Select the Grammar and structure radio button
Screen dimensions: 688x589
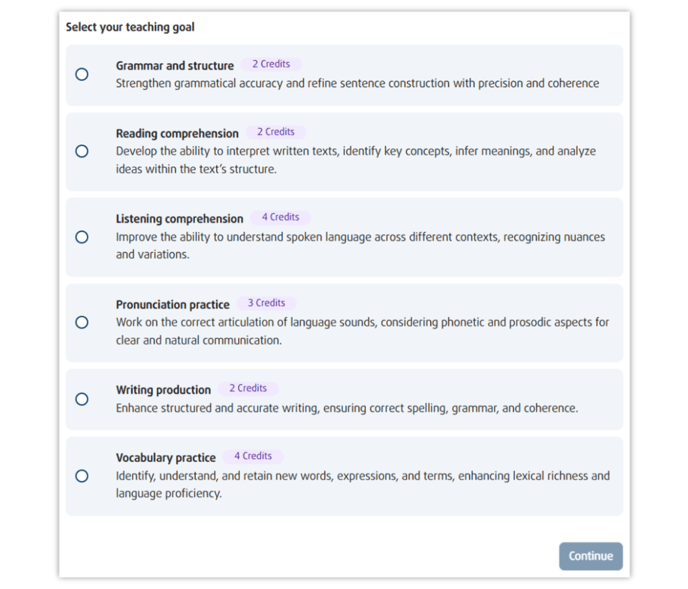pyautogui.click(x=82, y=74)
